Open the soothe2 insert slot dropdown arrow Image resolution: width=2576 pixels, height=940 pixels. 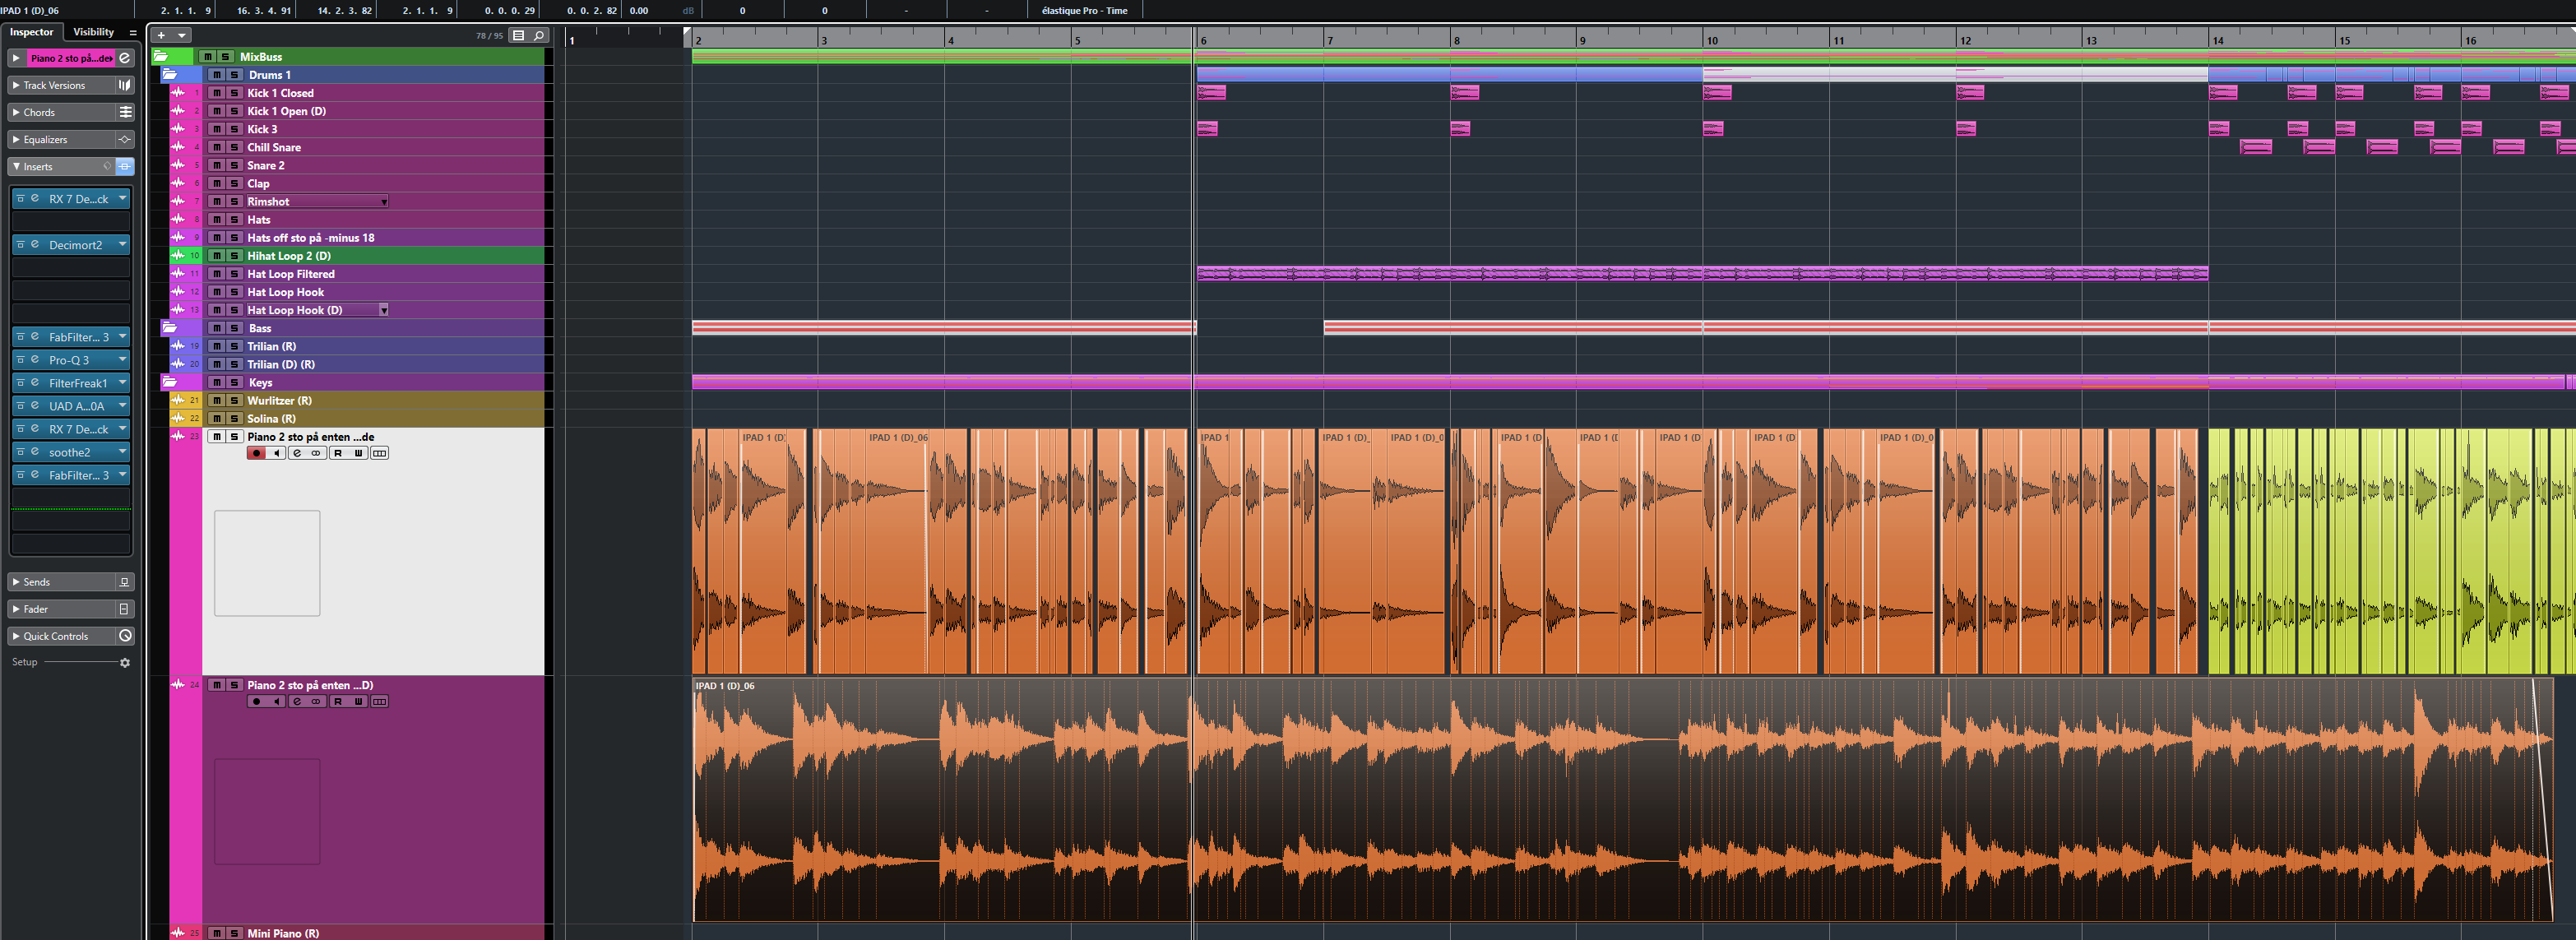(x=122, y=452)
